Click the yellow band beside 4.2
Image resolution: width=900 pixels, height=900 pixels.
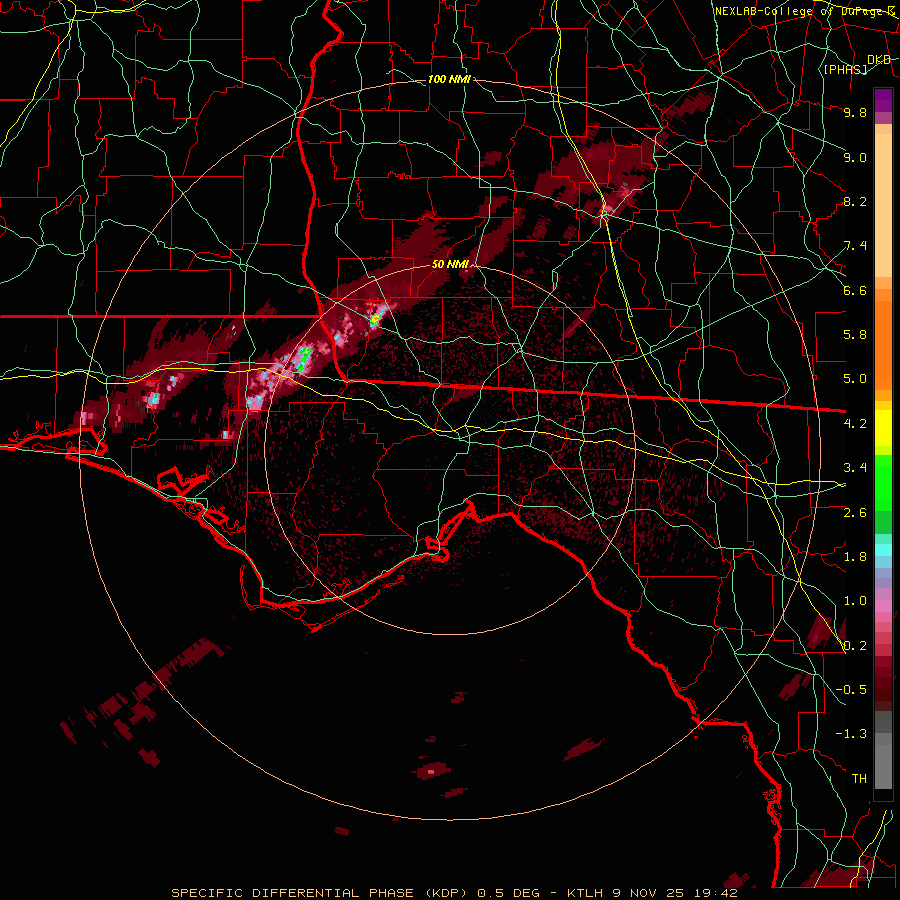click(x=883, y=428)
